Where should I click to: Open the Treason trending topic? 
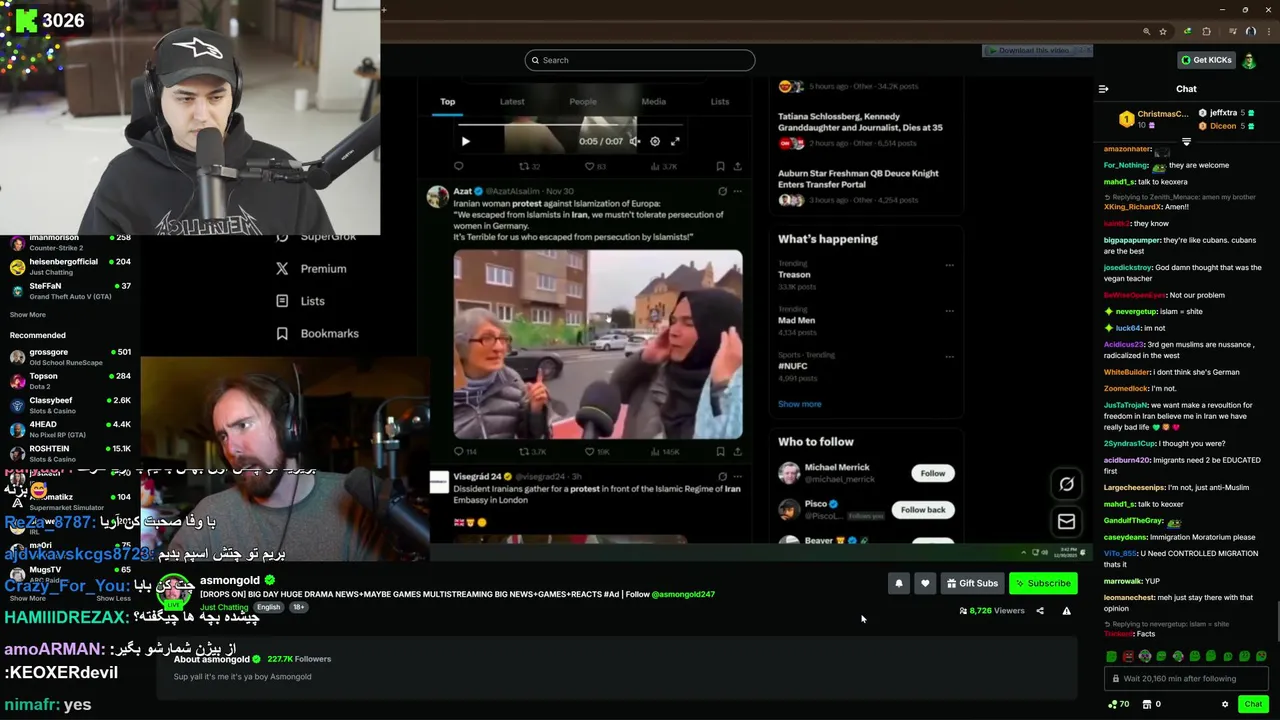tap(795, 274)
